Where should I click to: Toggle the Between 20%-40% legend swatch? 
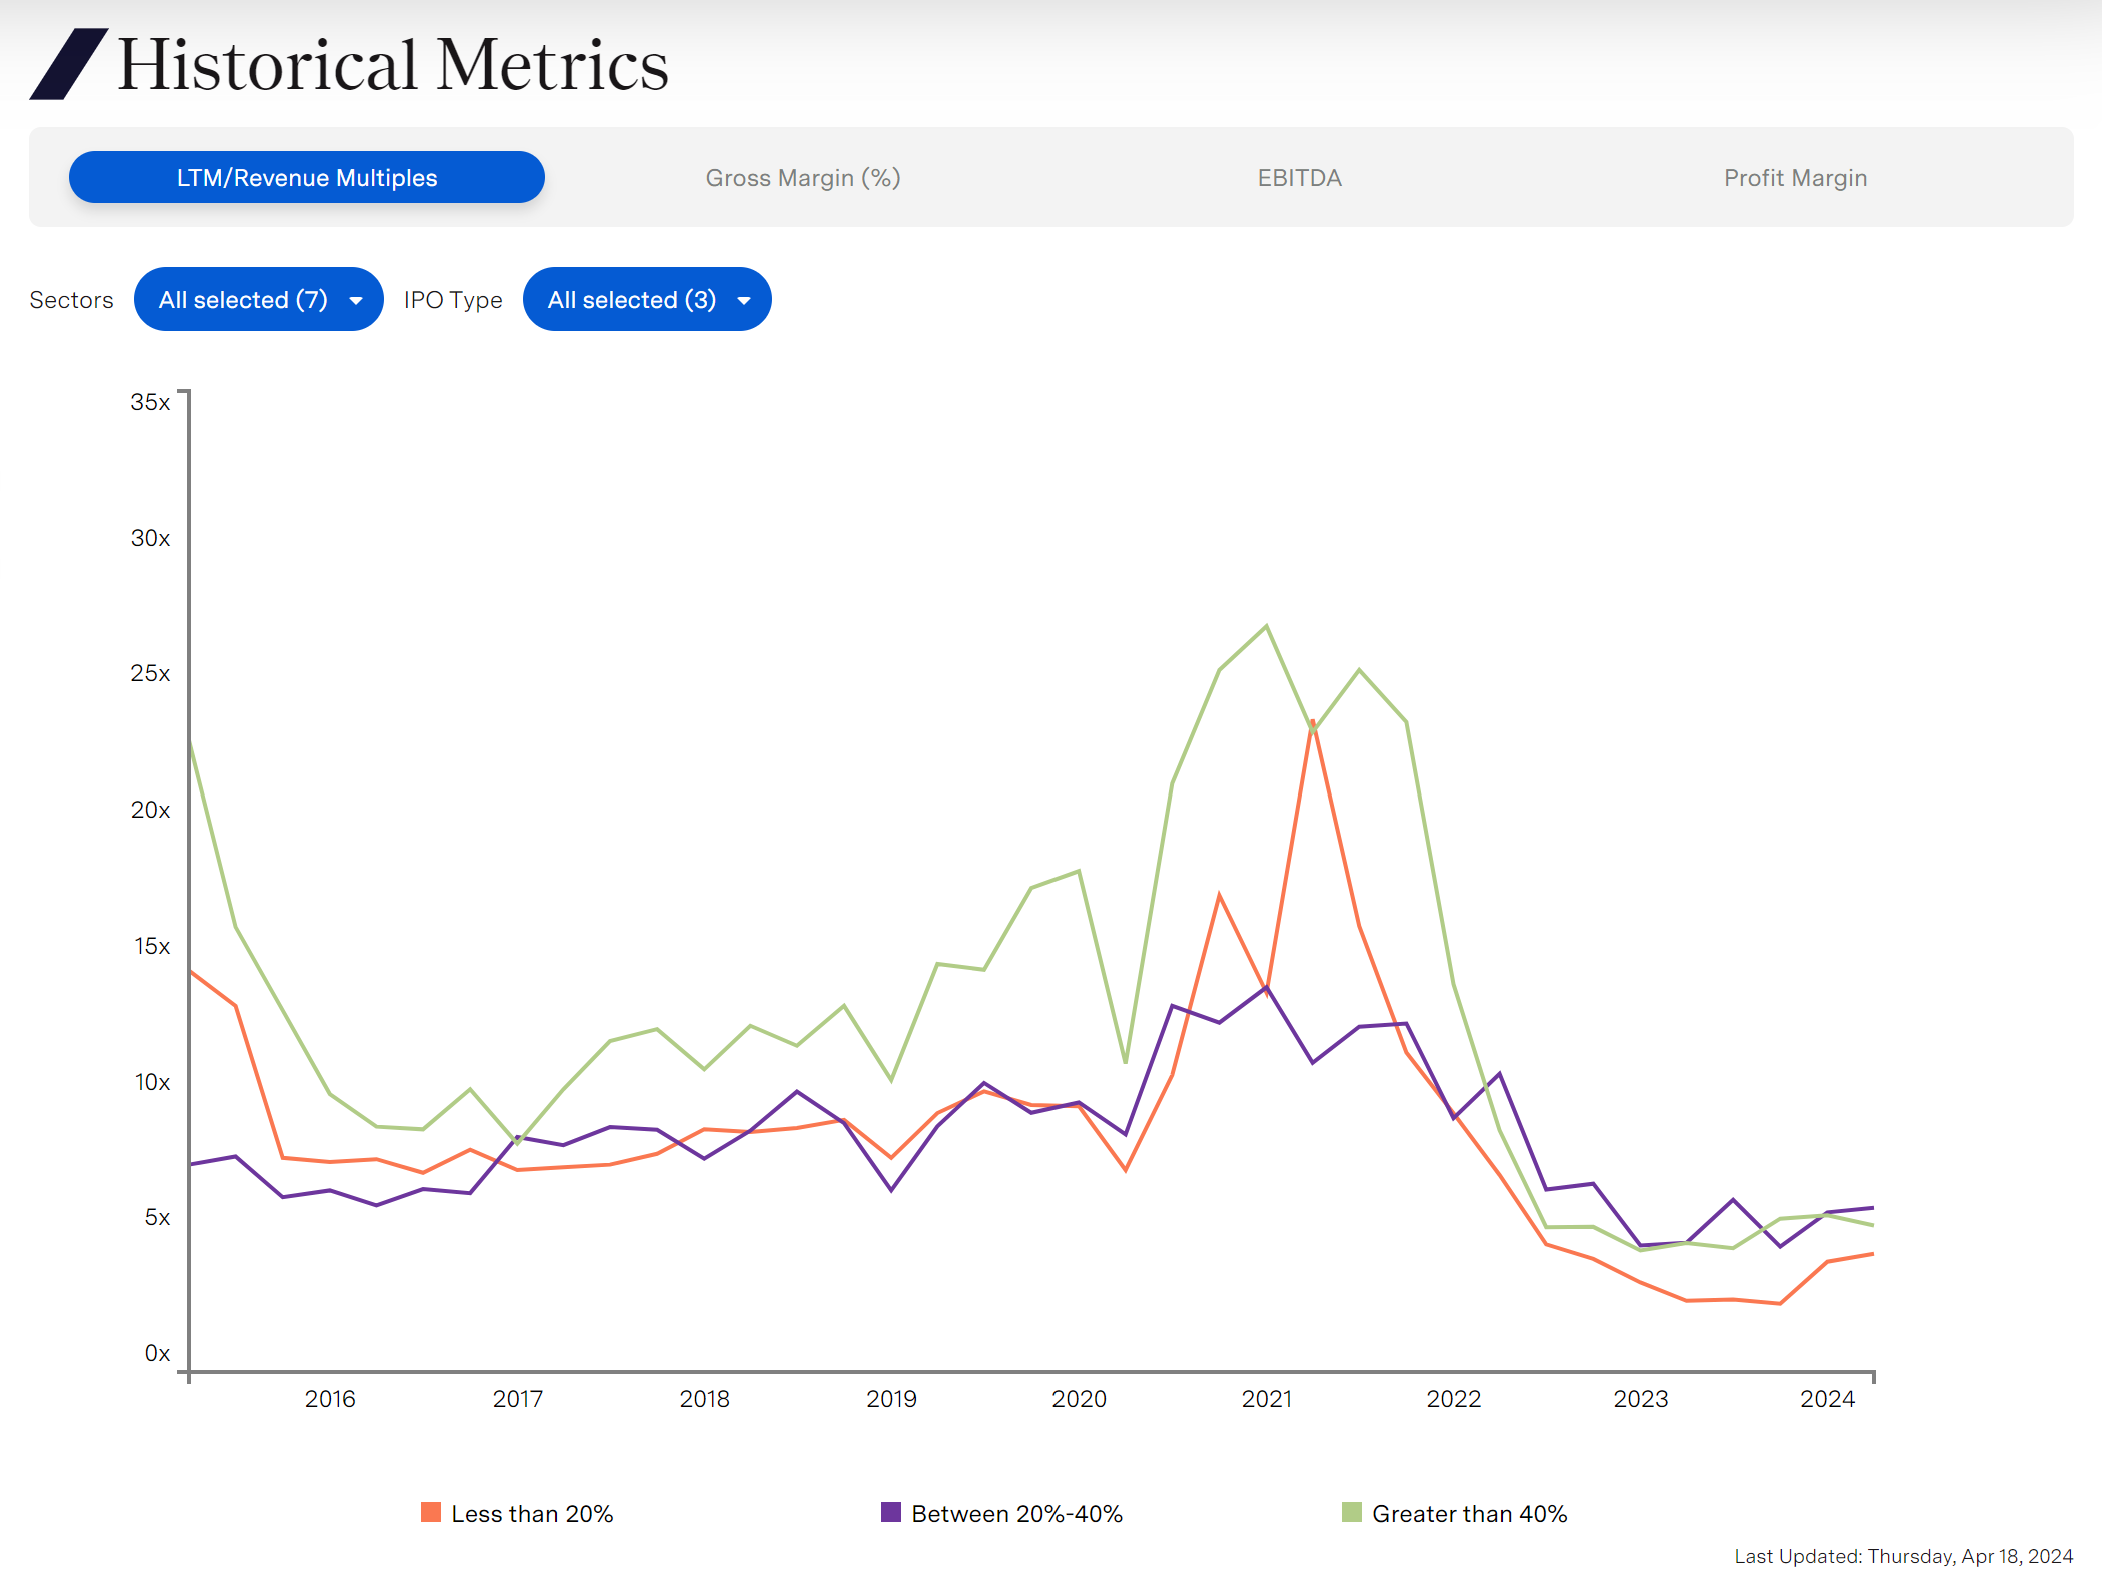click(891, 1512)
